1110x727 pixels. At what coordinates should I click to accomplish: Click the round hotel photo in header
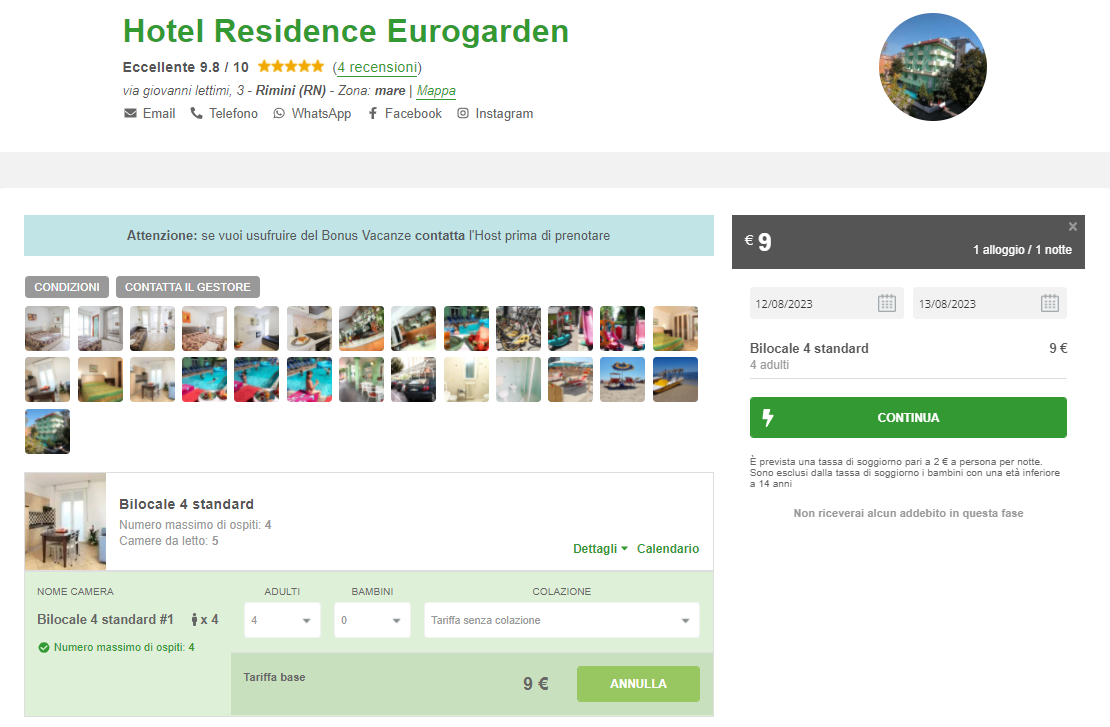(932, 67)
